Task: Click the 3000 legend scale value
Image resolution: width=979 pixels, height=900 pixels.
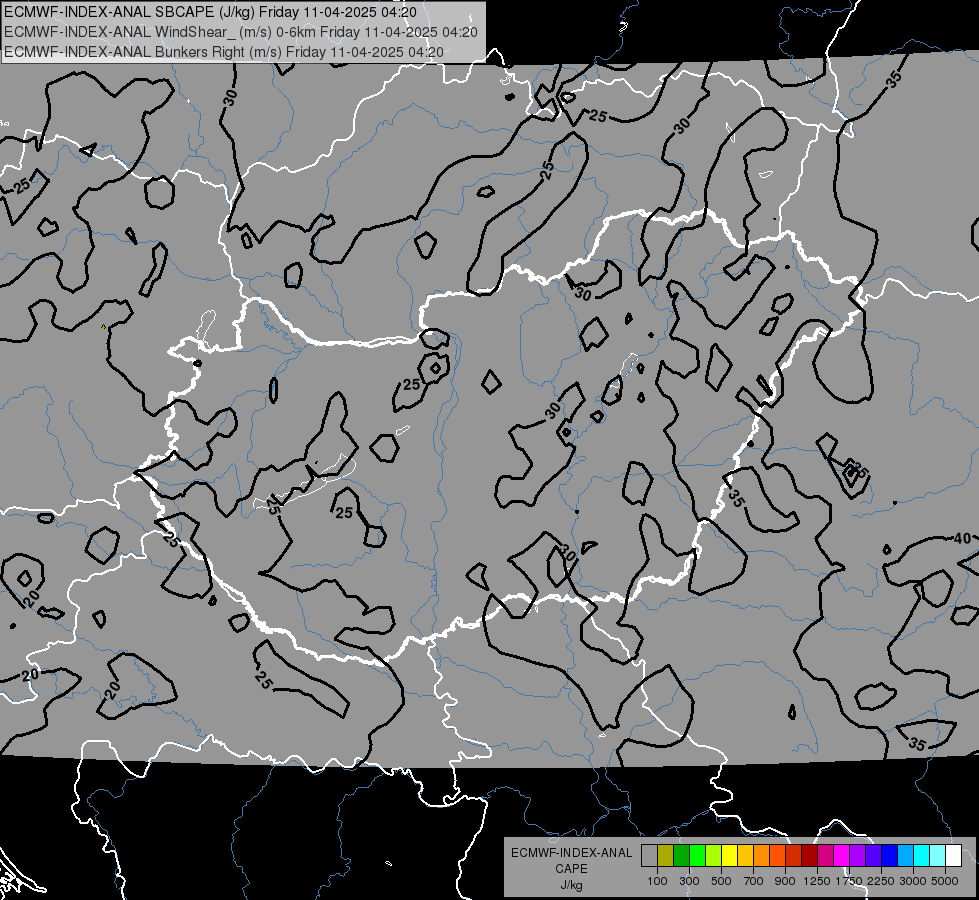Action: 913,881
